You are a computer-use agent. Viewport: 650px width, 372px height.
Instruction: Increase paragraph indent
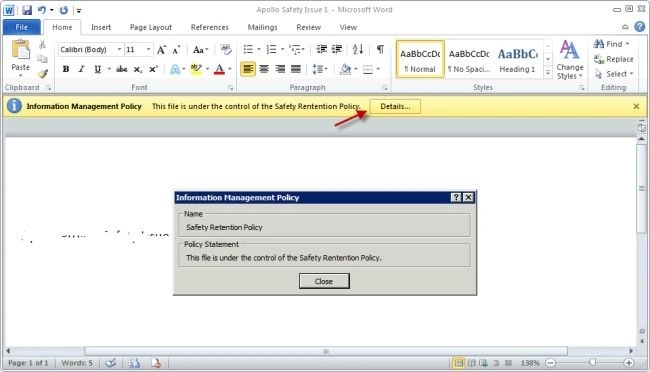[x=337, y=49]
